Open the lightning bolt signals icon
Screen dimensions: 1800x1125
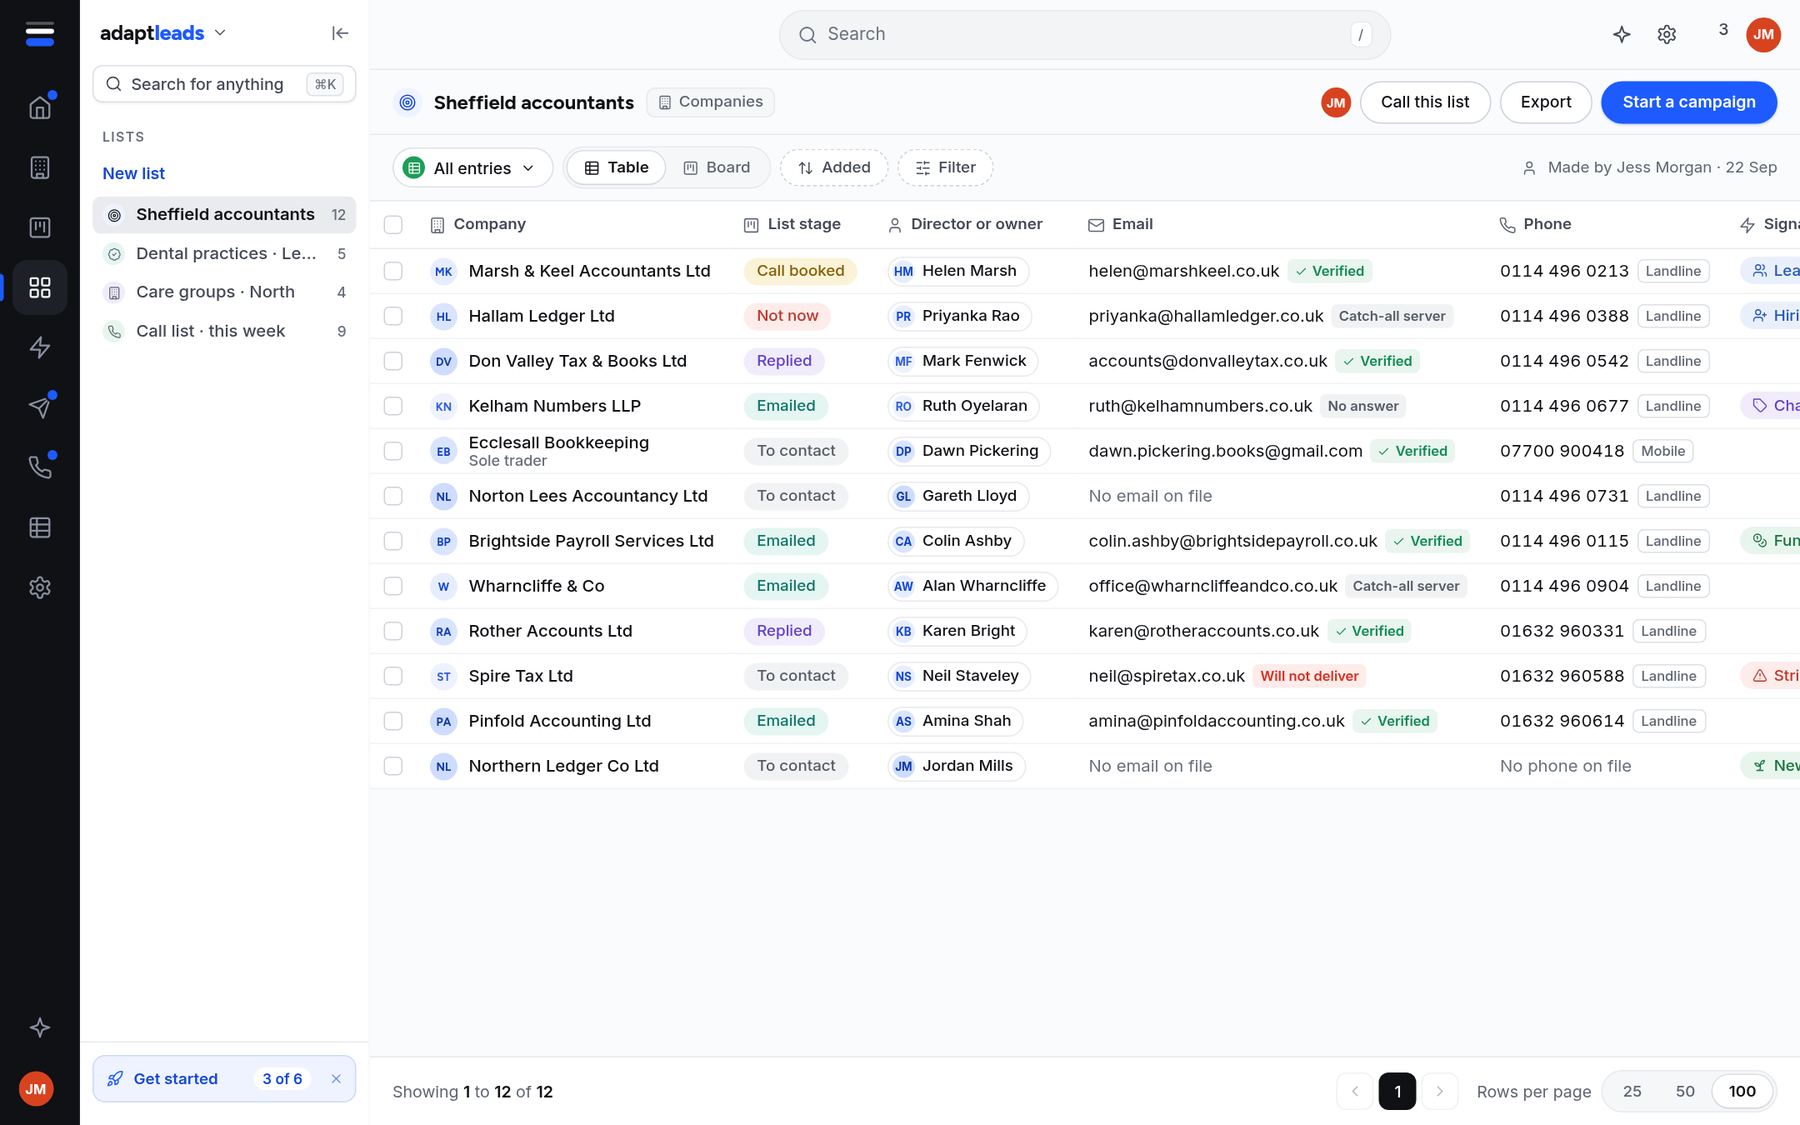click(40, 347)
